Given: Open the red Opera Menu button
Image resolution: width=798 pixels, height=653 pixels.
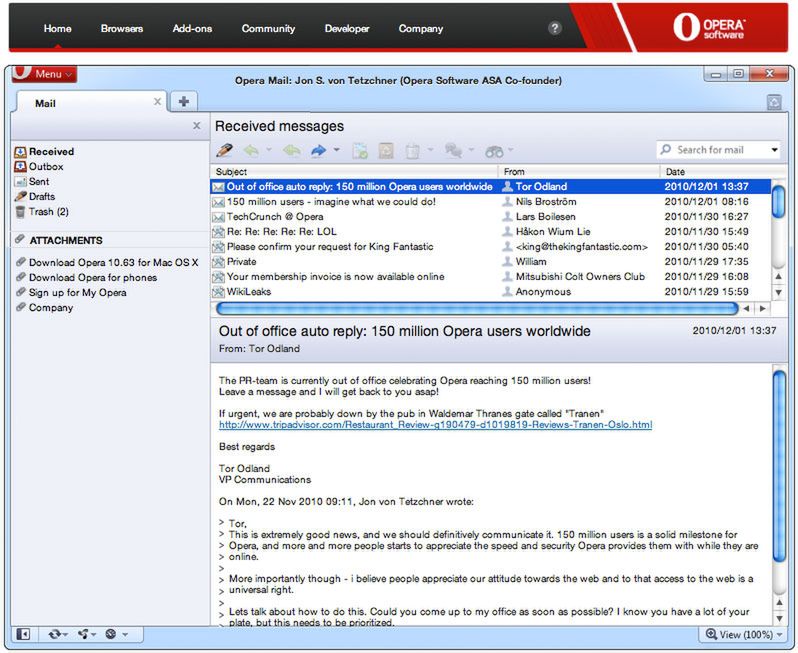Looking at the screenshot, I should click(x=45, y=73).
